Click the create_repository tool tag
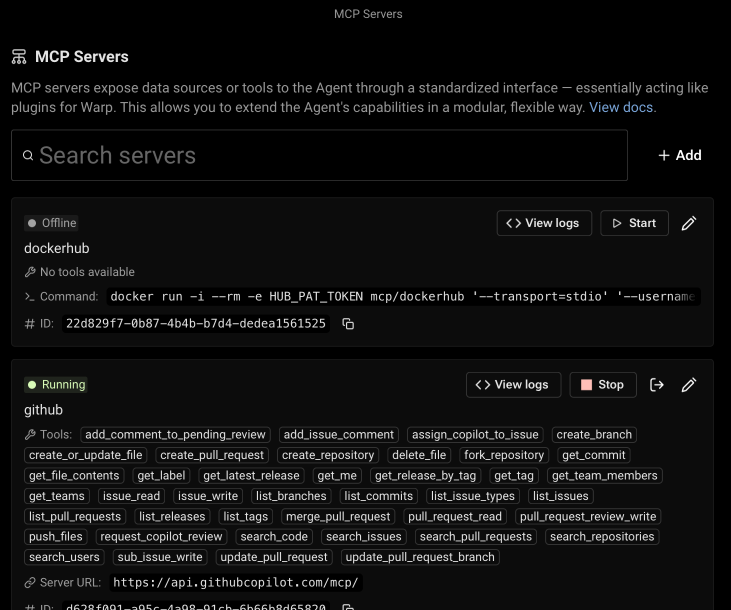731x610 pixels. pos(328,455)
